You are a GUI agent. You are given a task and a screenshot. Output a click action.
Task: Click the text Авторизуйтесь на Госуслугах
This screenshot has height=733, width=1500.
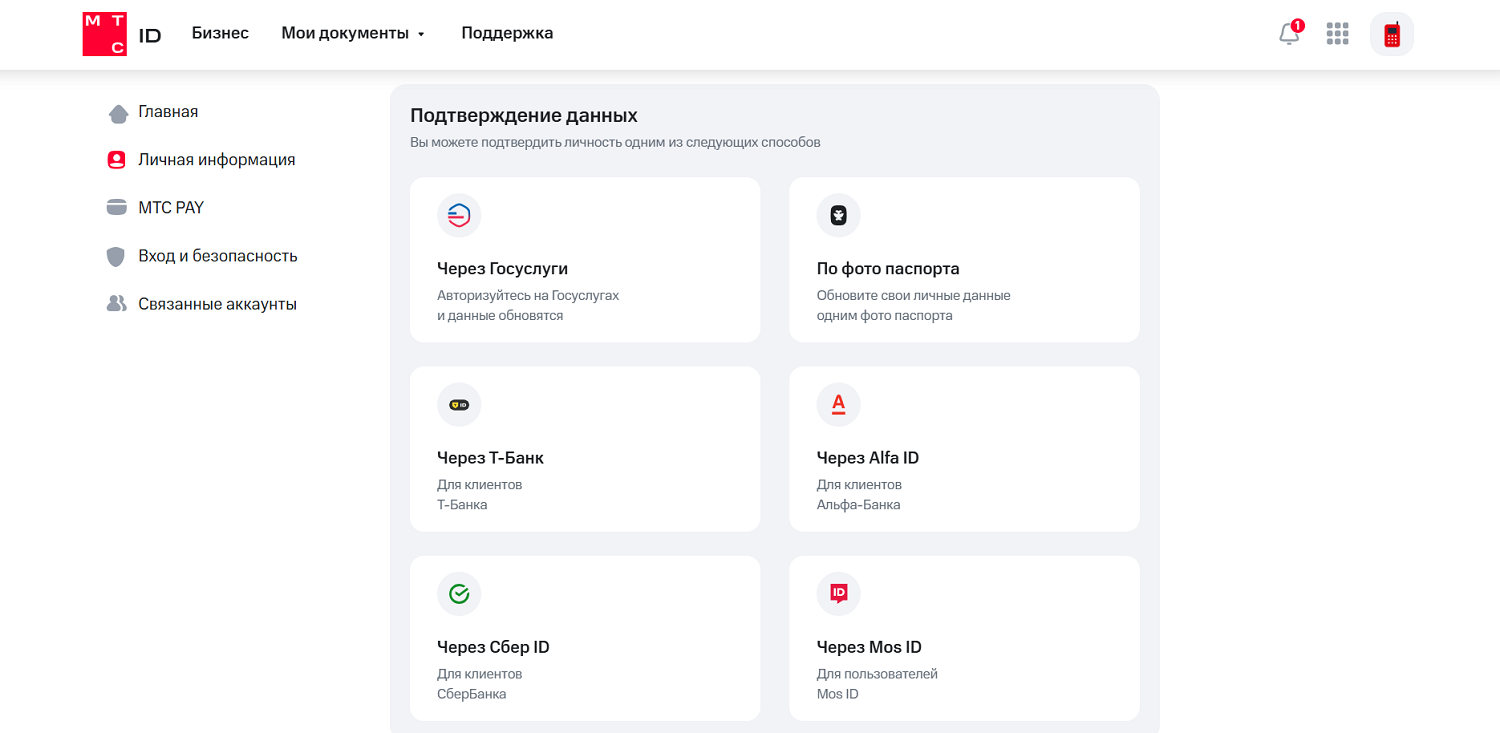[528, 296]
